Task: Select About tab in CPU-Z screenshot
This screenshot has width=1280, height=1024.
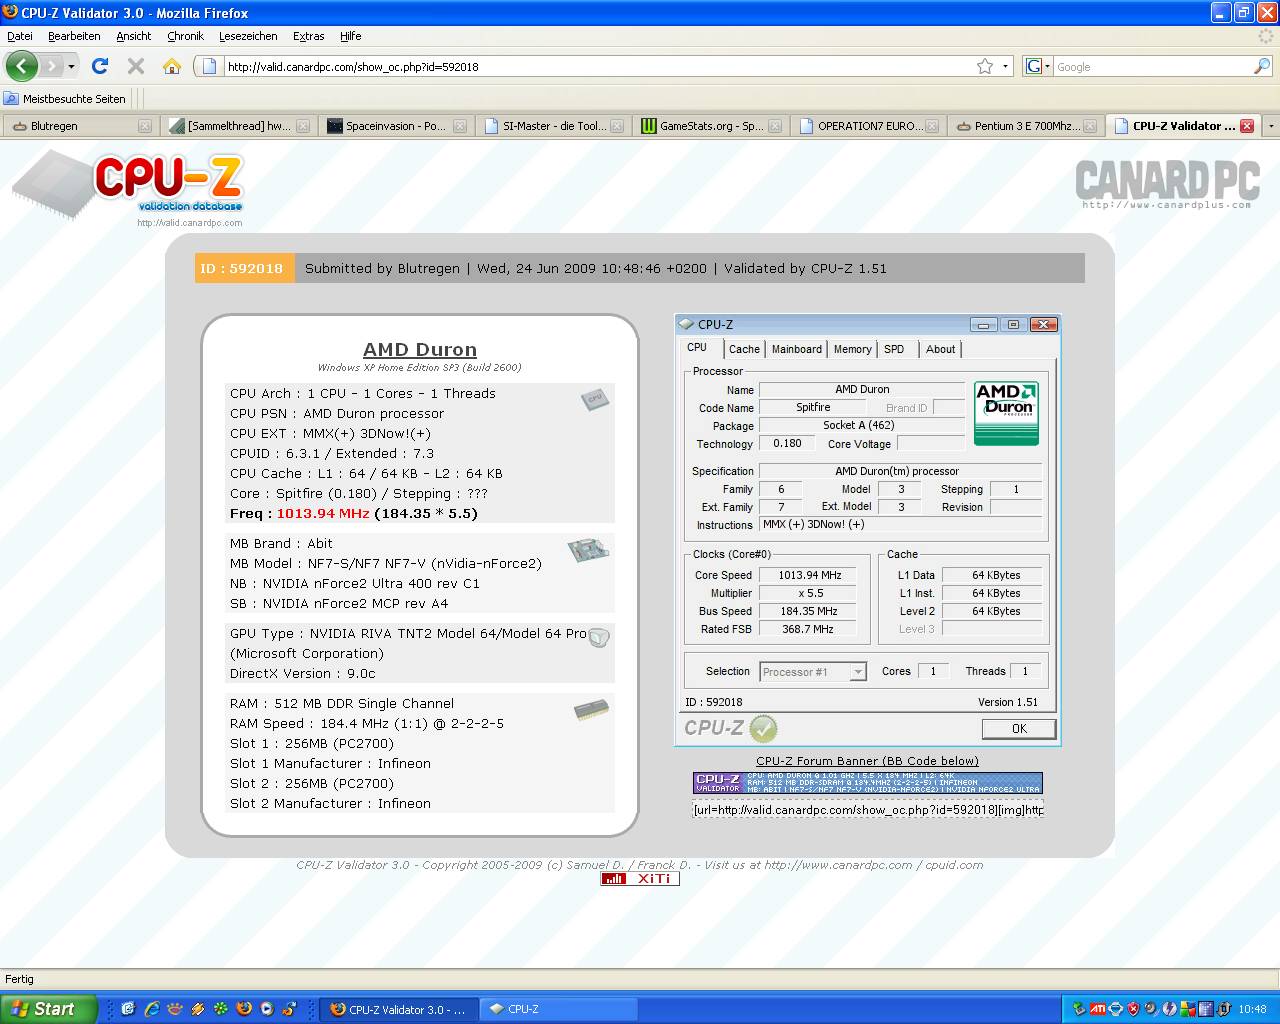Action: tap(940, 349)
